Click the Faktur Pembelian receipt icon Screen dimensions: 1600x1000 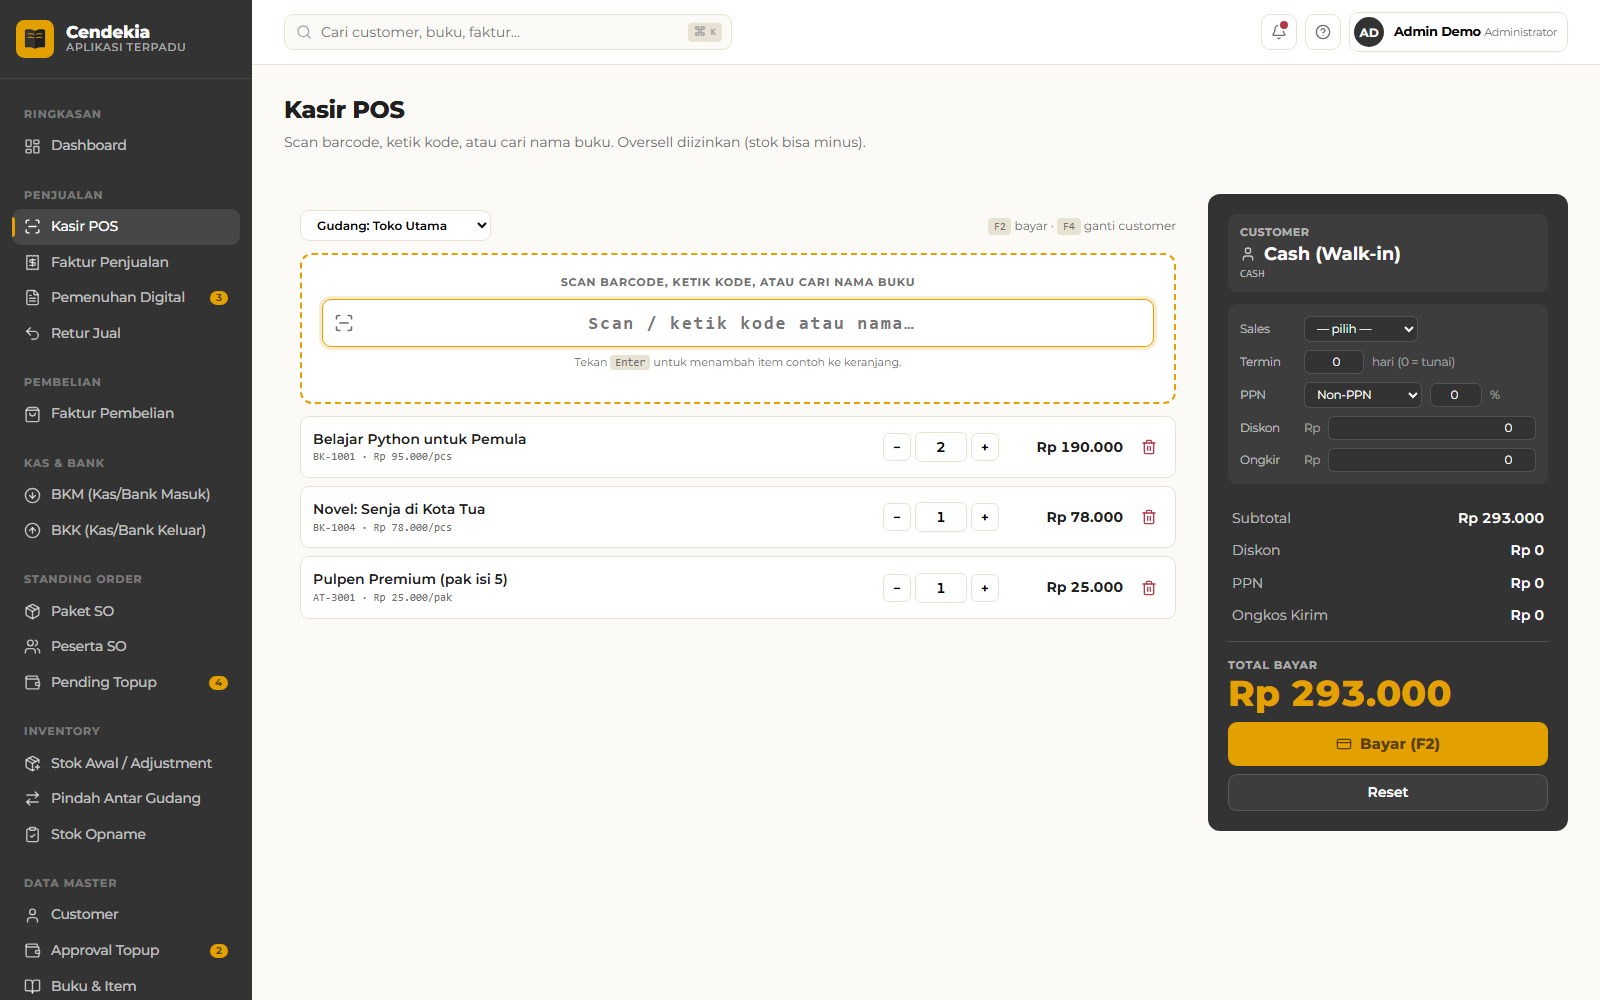(32, 414)
